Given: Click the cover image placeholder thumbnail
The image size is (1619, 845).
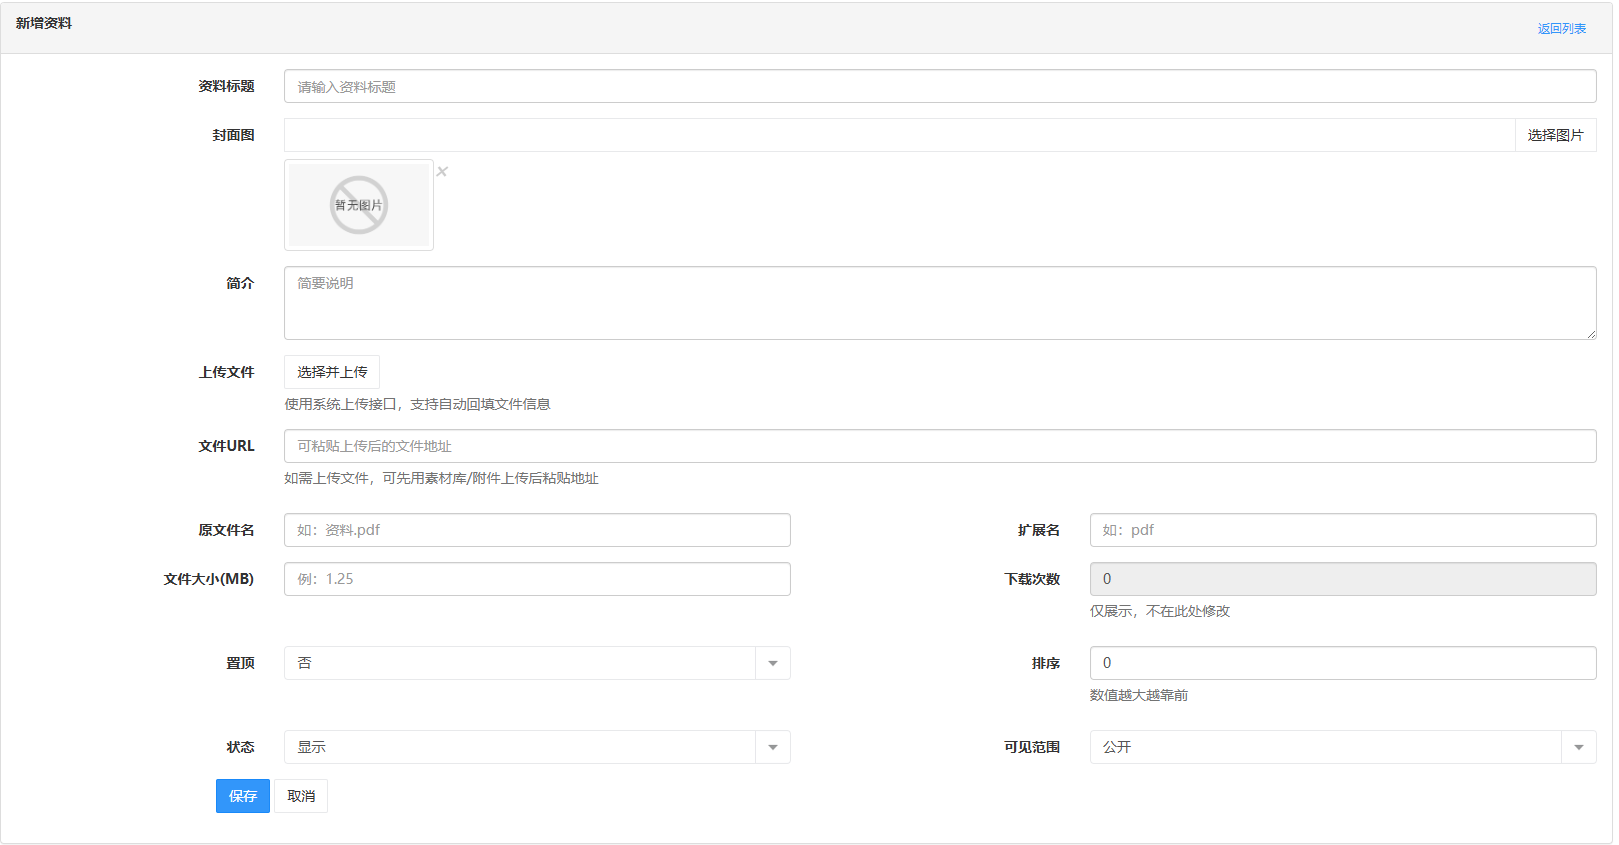Looking at the screenshot, I should pos(359,205).
